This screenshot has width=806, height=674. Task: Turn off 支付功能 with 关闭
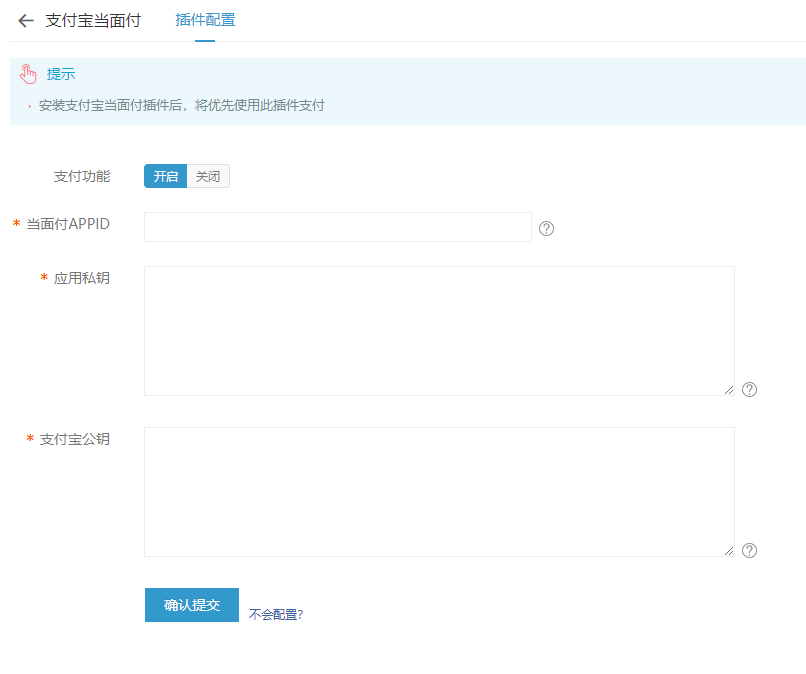pos(208,176)
